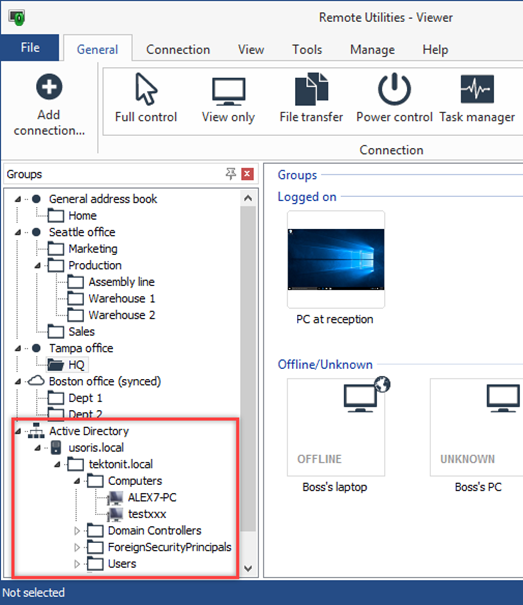The image size is (523, 605).
Task: Select the PC at reception thumbnail
Action: point(335,259)
